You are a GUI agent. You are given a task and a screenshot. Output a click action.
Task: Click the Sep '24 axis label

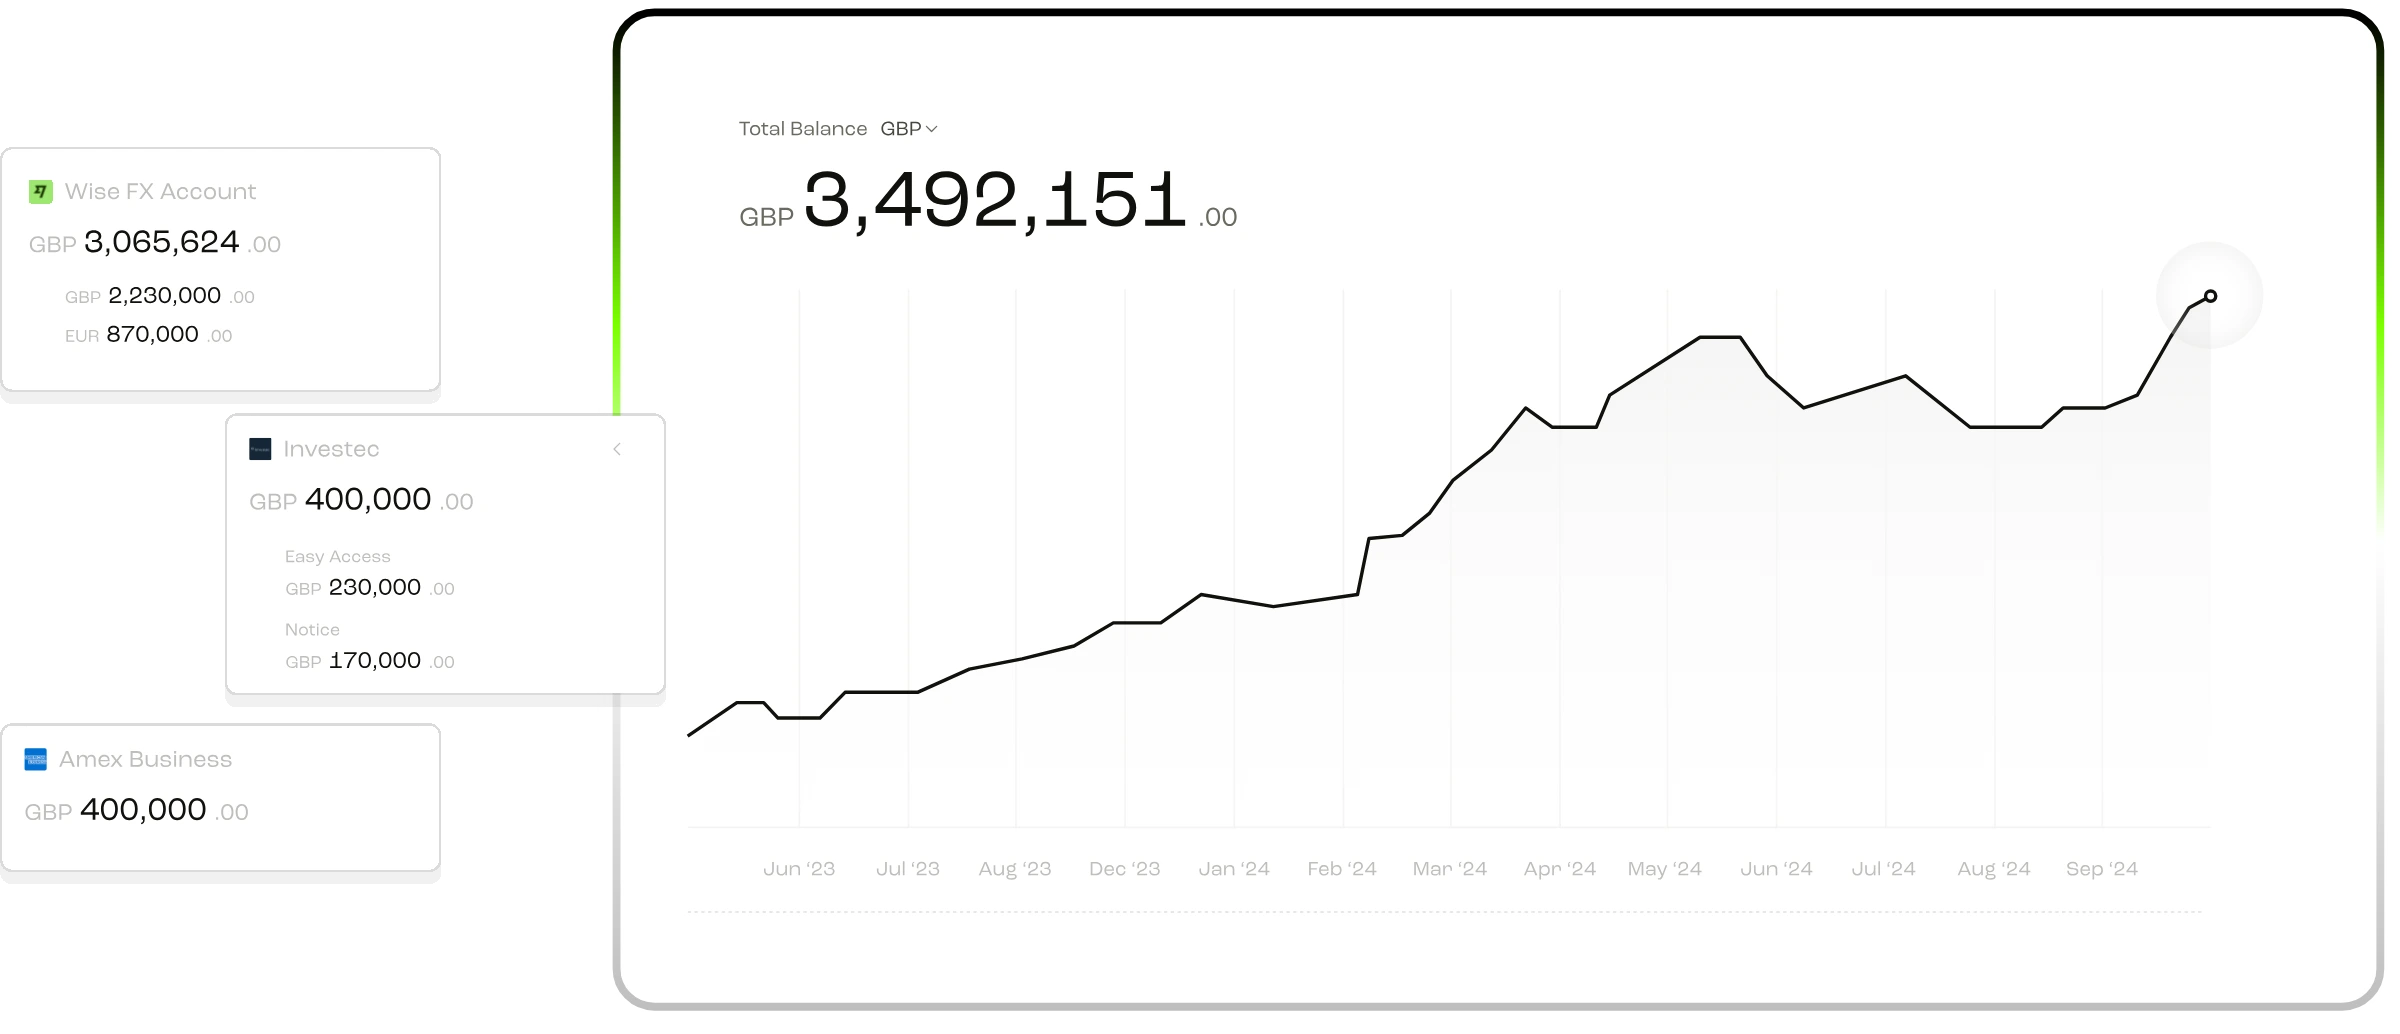click(2102, 869)
